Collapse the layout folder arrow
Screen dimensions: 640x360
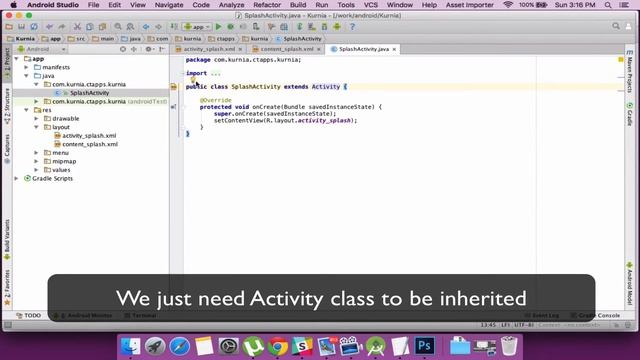click(x=36, y=127)
